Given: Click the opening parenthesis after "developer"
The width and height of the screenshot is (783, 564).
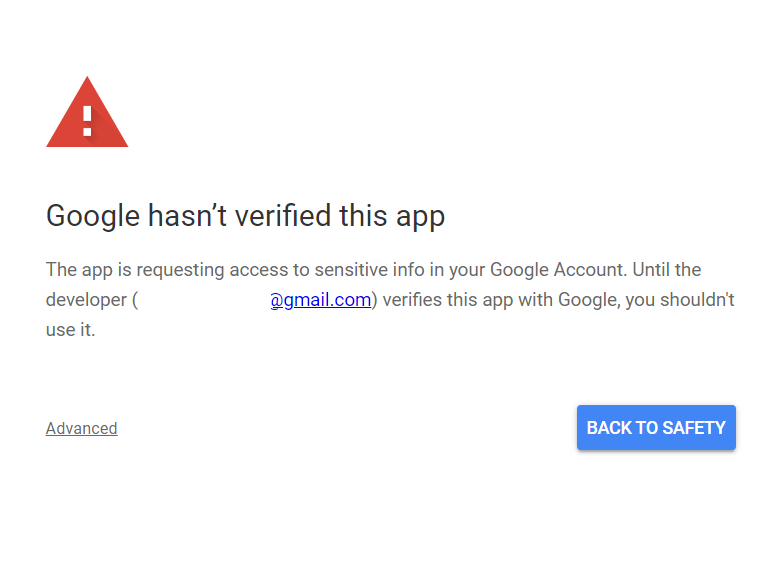Looking at the screenshot, I should pyautogui.click(x=134, y=299).
